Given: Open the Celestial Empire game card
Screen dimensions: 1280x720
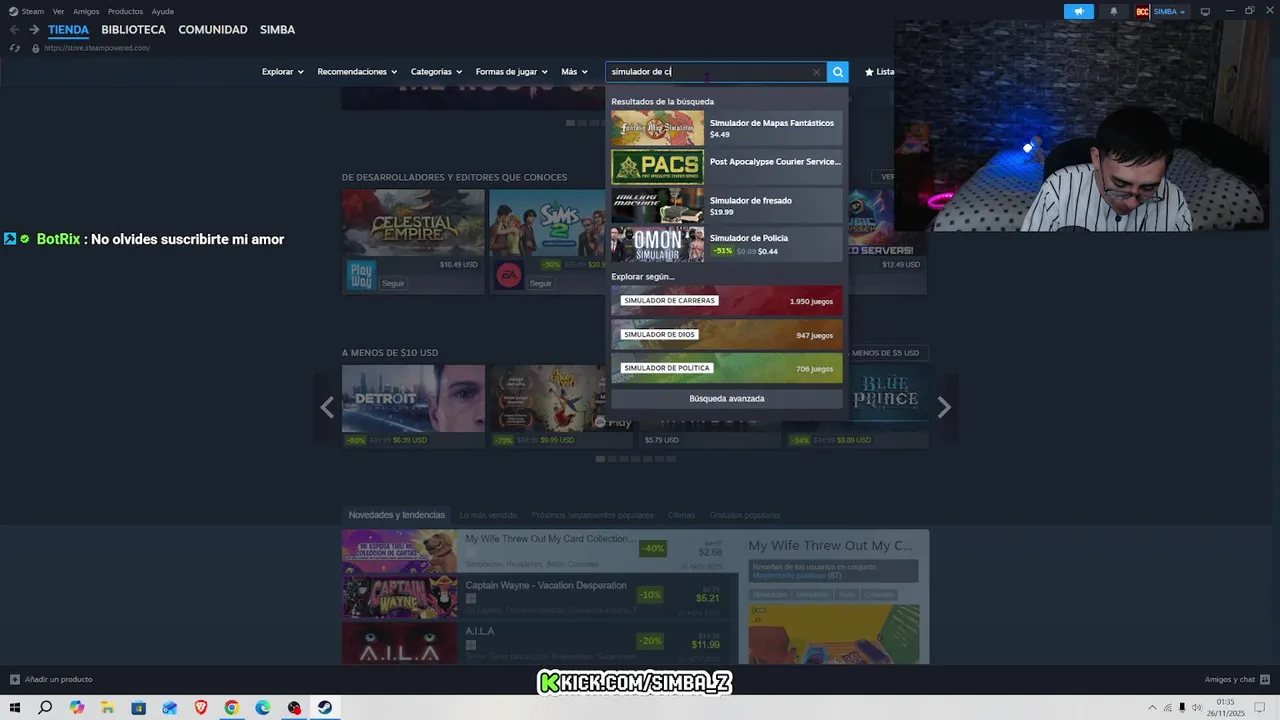Looking at the screenshot, I should [x=413, y=222].
